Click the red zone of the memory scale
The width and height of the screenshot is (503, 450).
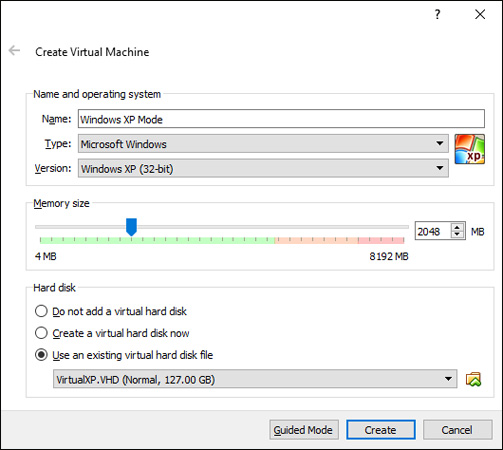tap(381, 240)
